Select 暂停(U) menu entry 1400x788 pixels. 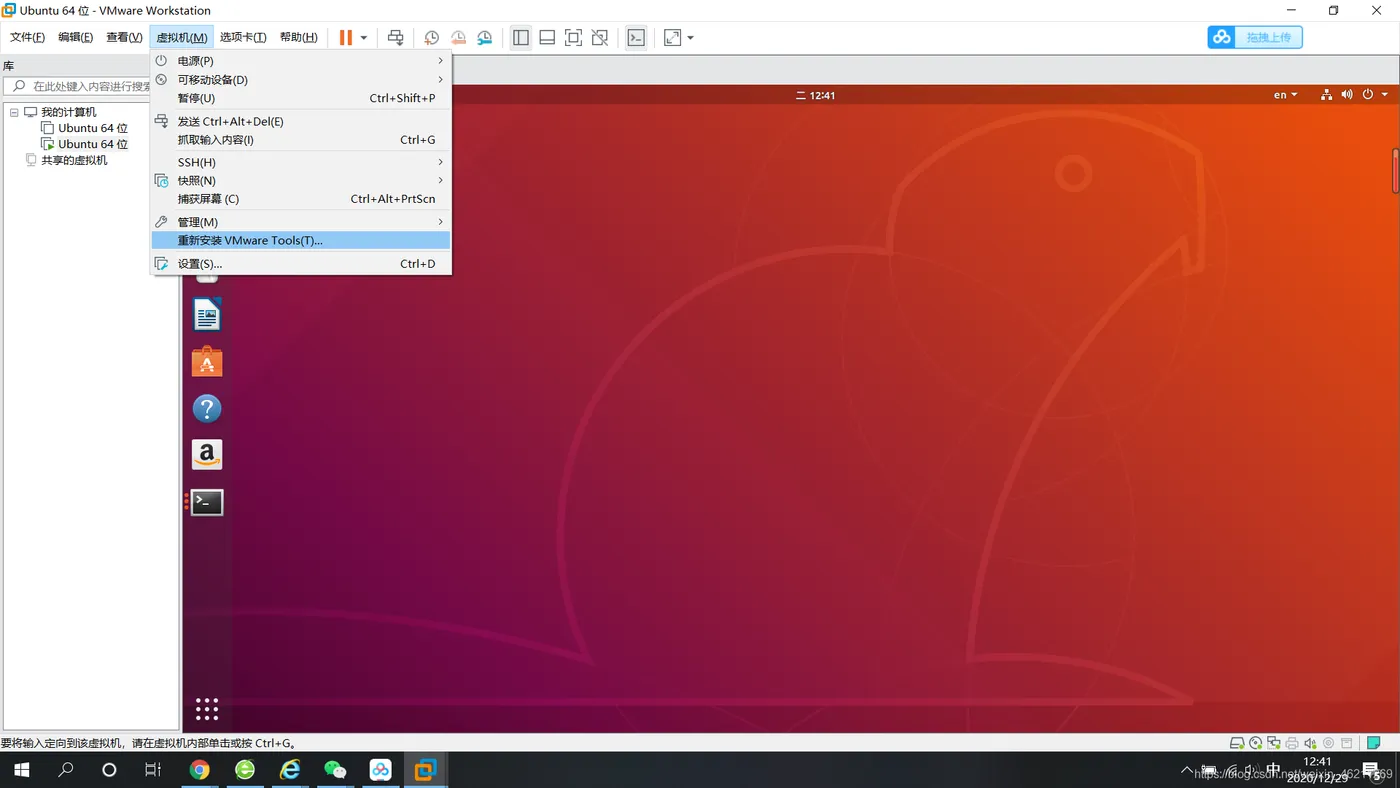(300, 98)
